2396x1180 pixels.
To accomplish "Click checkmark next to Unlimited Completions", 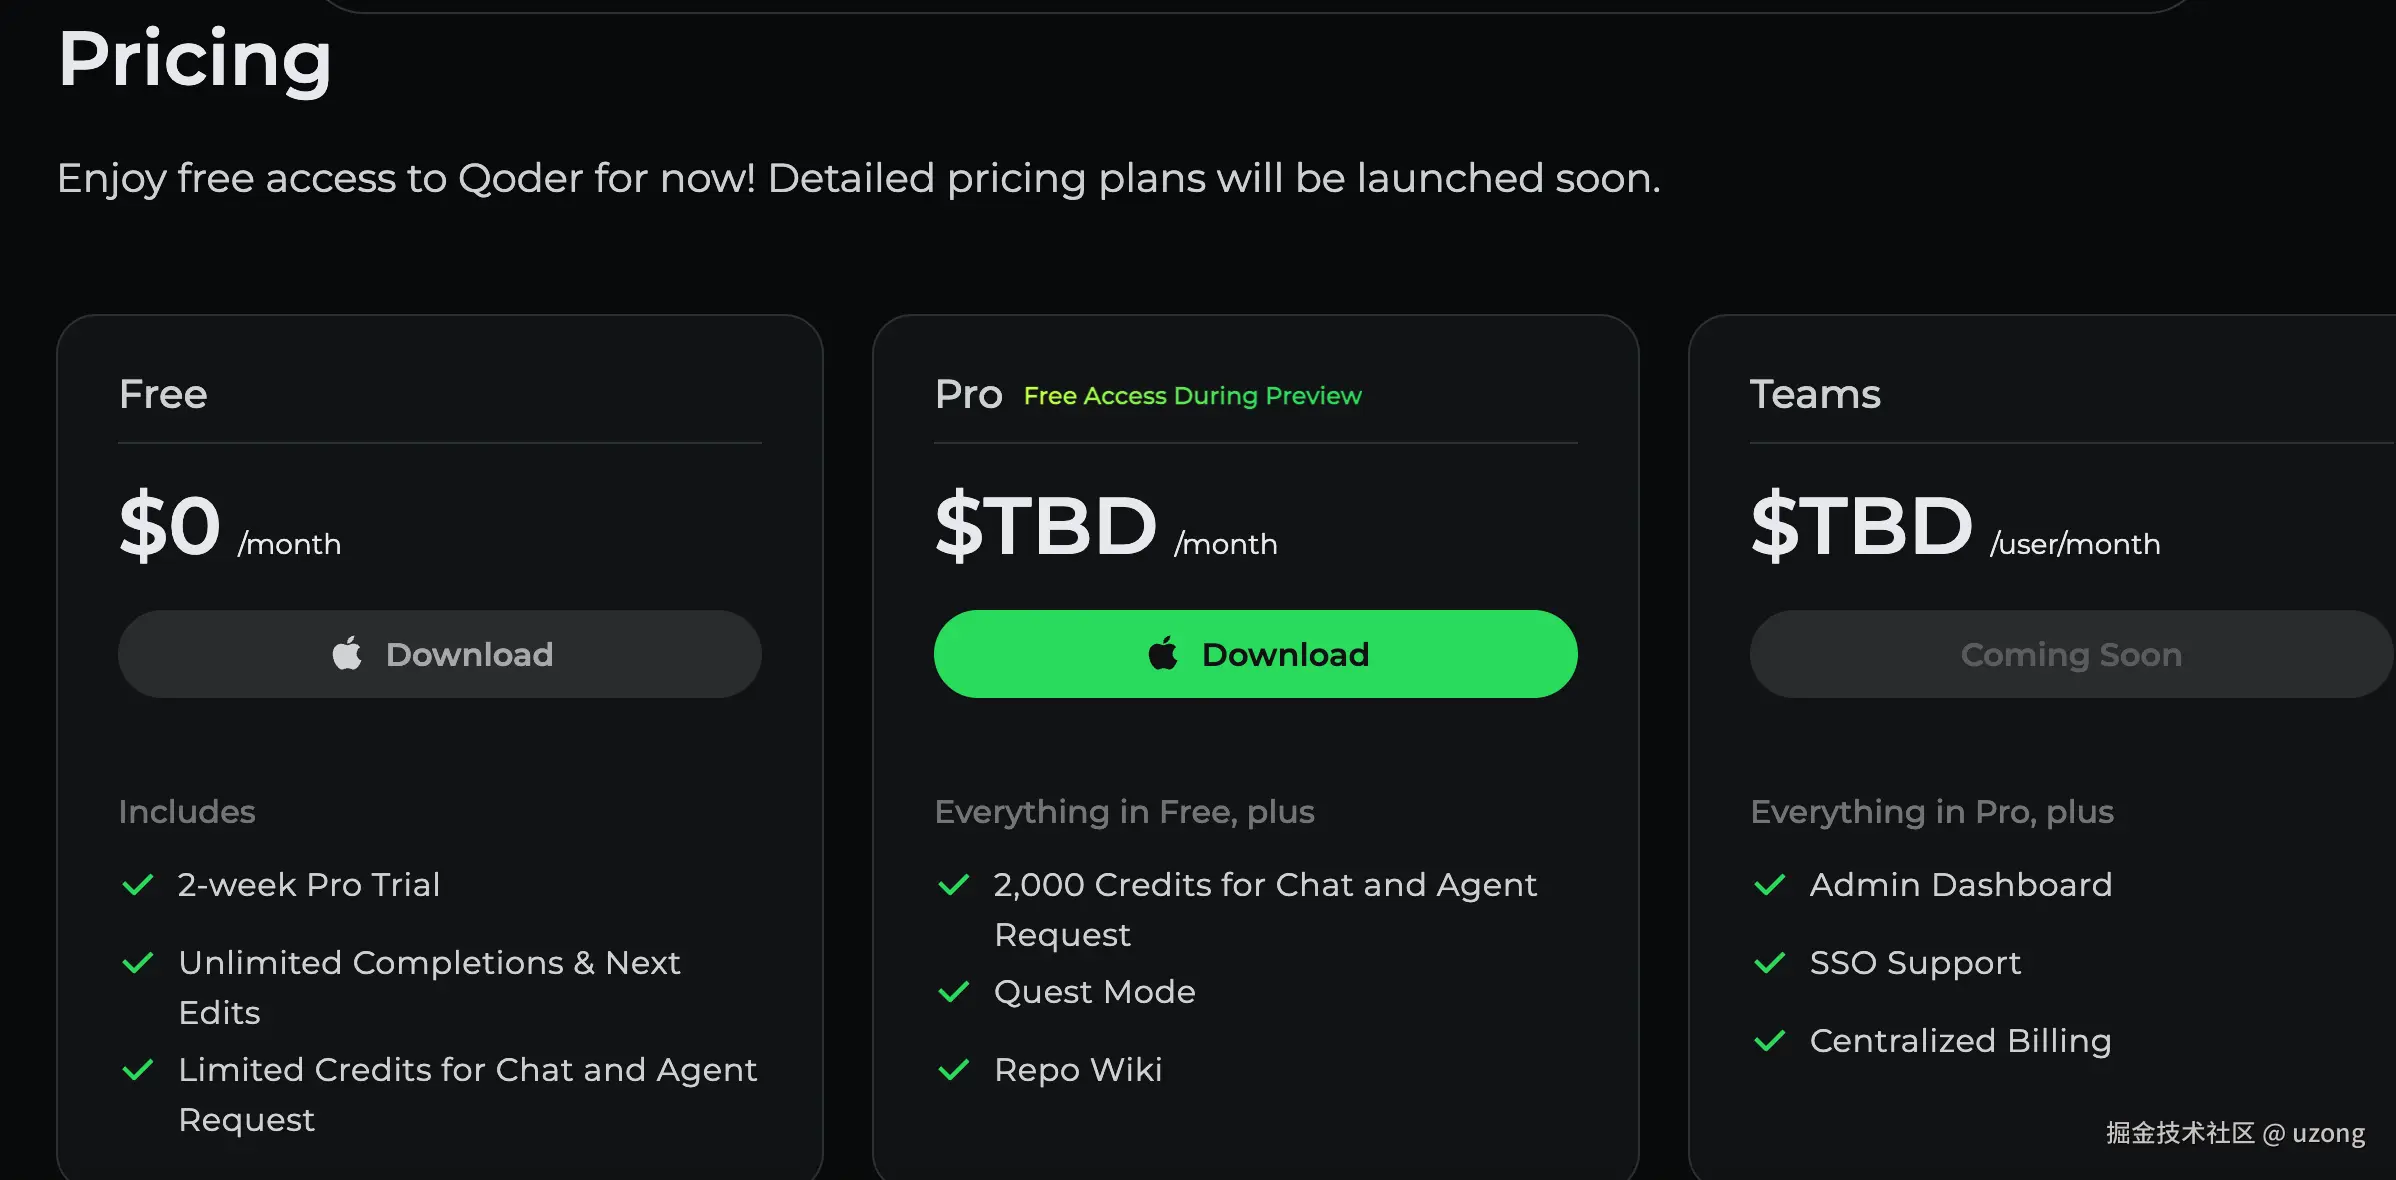I will click(138, 963).
